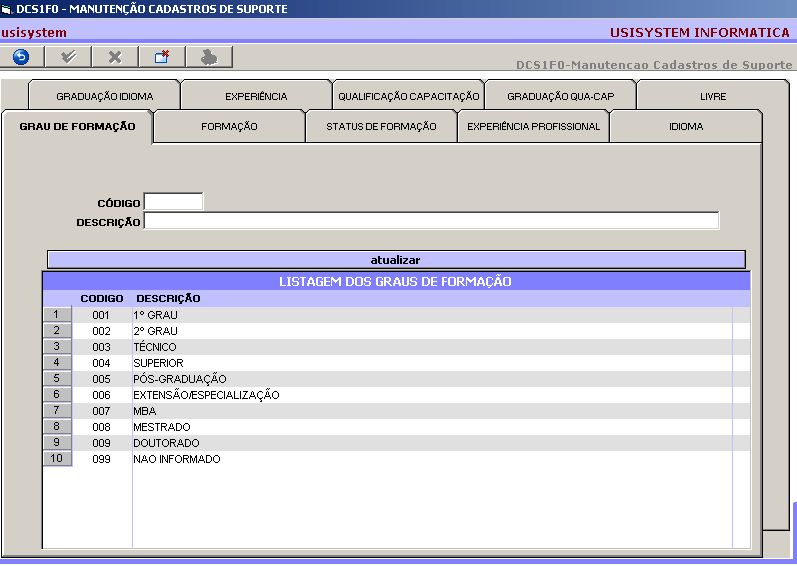Click code cell 009

101,443
